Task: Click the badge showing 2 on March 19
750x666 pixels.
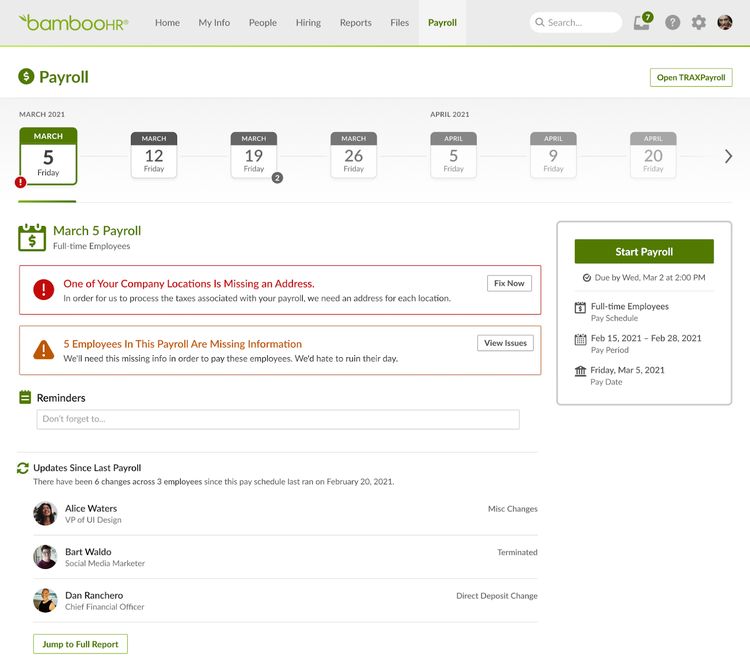Action: (x=277, y=178)
